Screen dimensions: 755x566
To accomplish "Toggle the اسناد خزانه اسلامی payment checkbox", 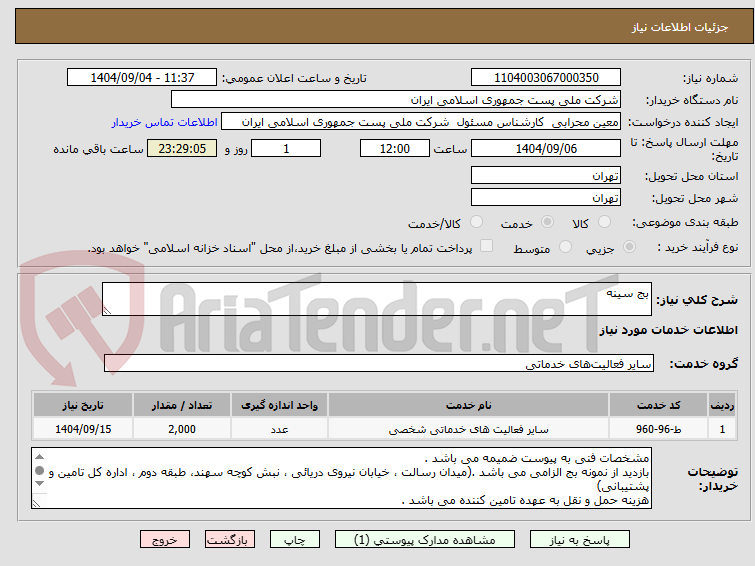I will pos(487,246).
